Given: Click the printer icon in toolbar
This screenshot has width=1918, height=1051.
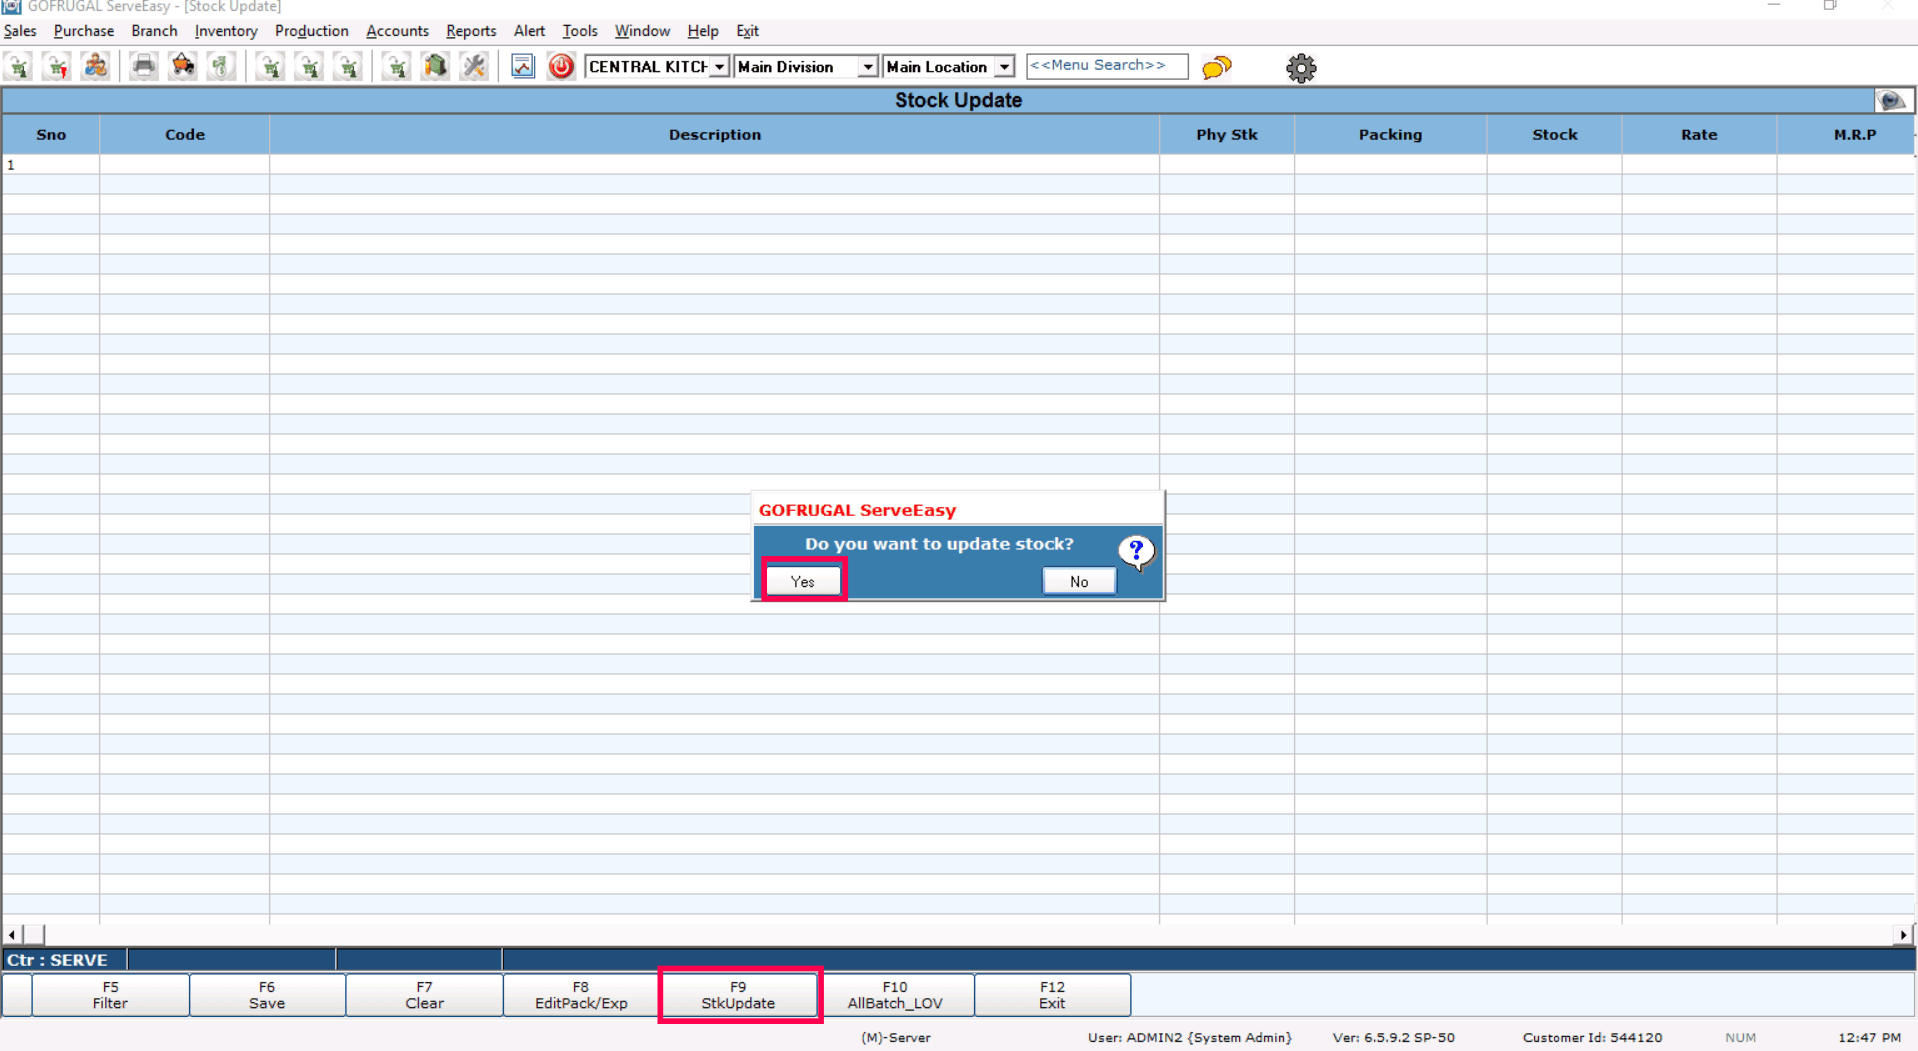Looking at the screenshot, I should pyautogui.click(x=144, y=67).
